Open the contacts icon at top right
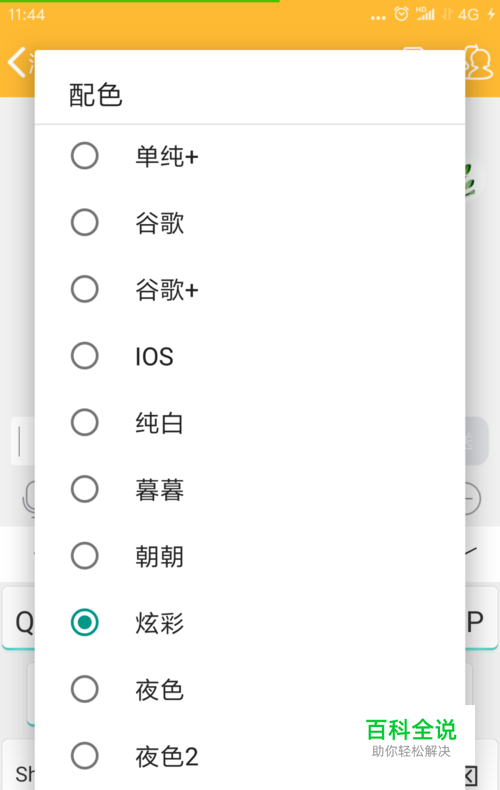The width and height of the screenshot is (500, 790). 479,62
